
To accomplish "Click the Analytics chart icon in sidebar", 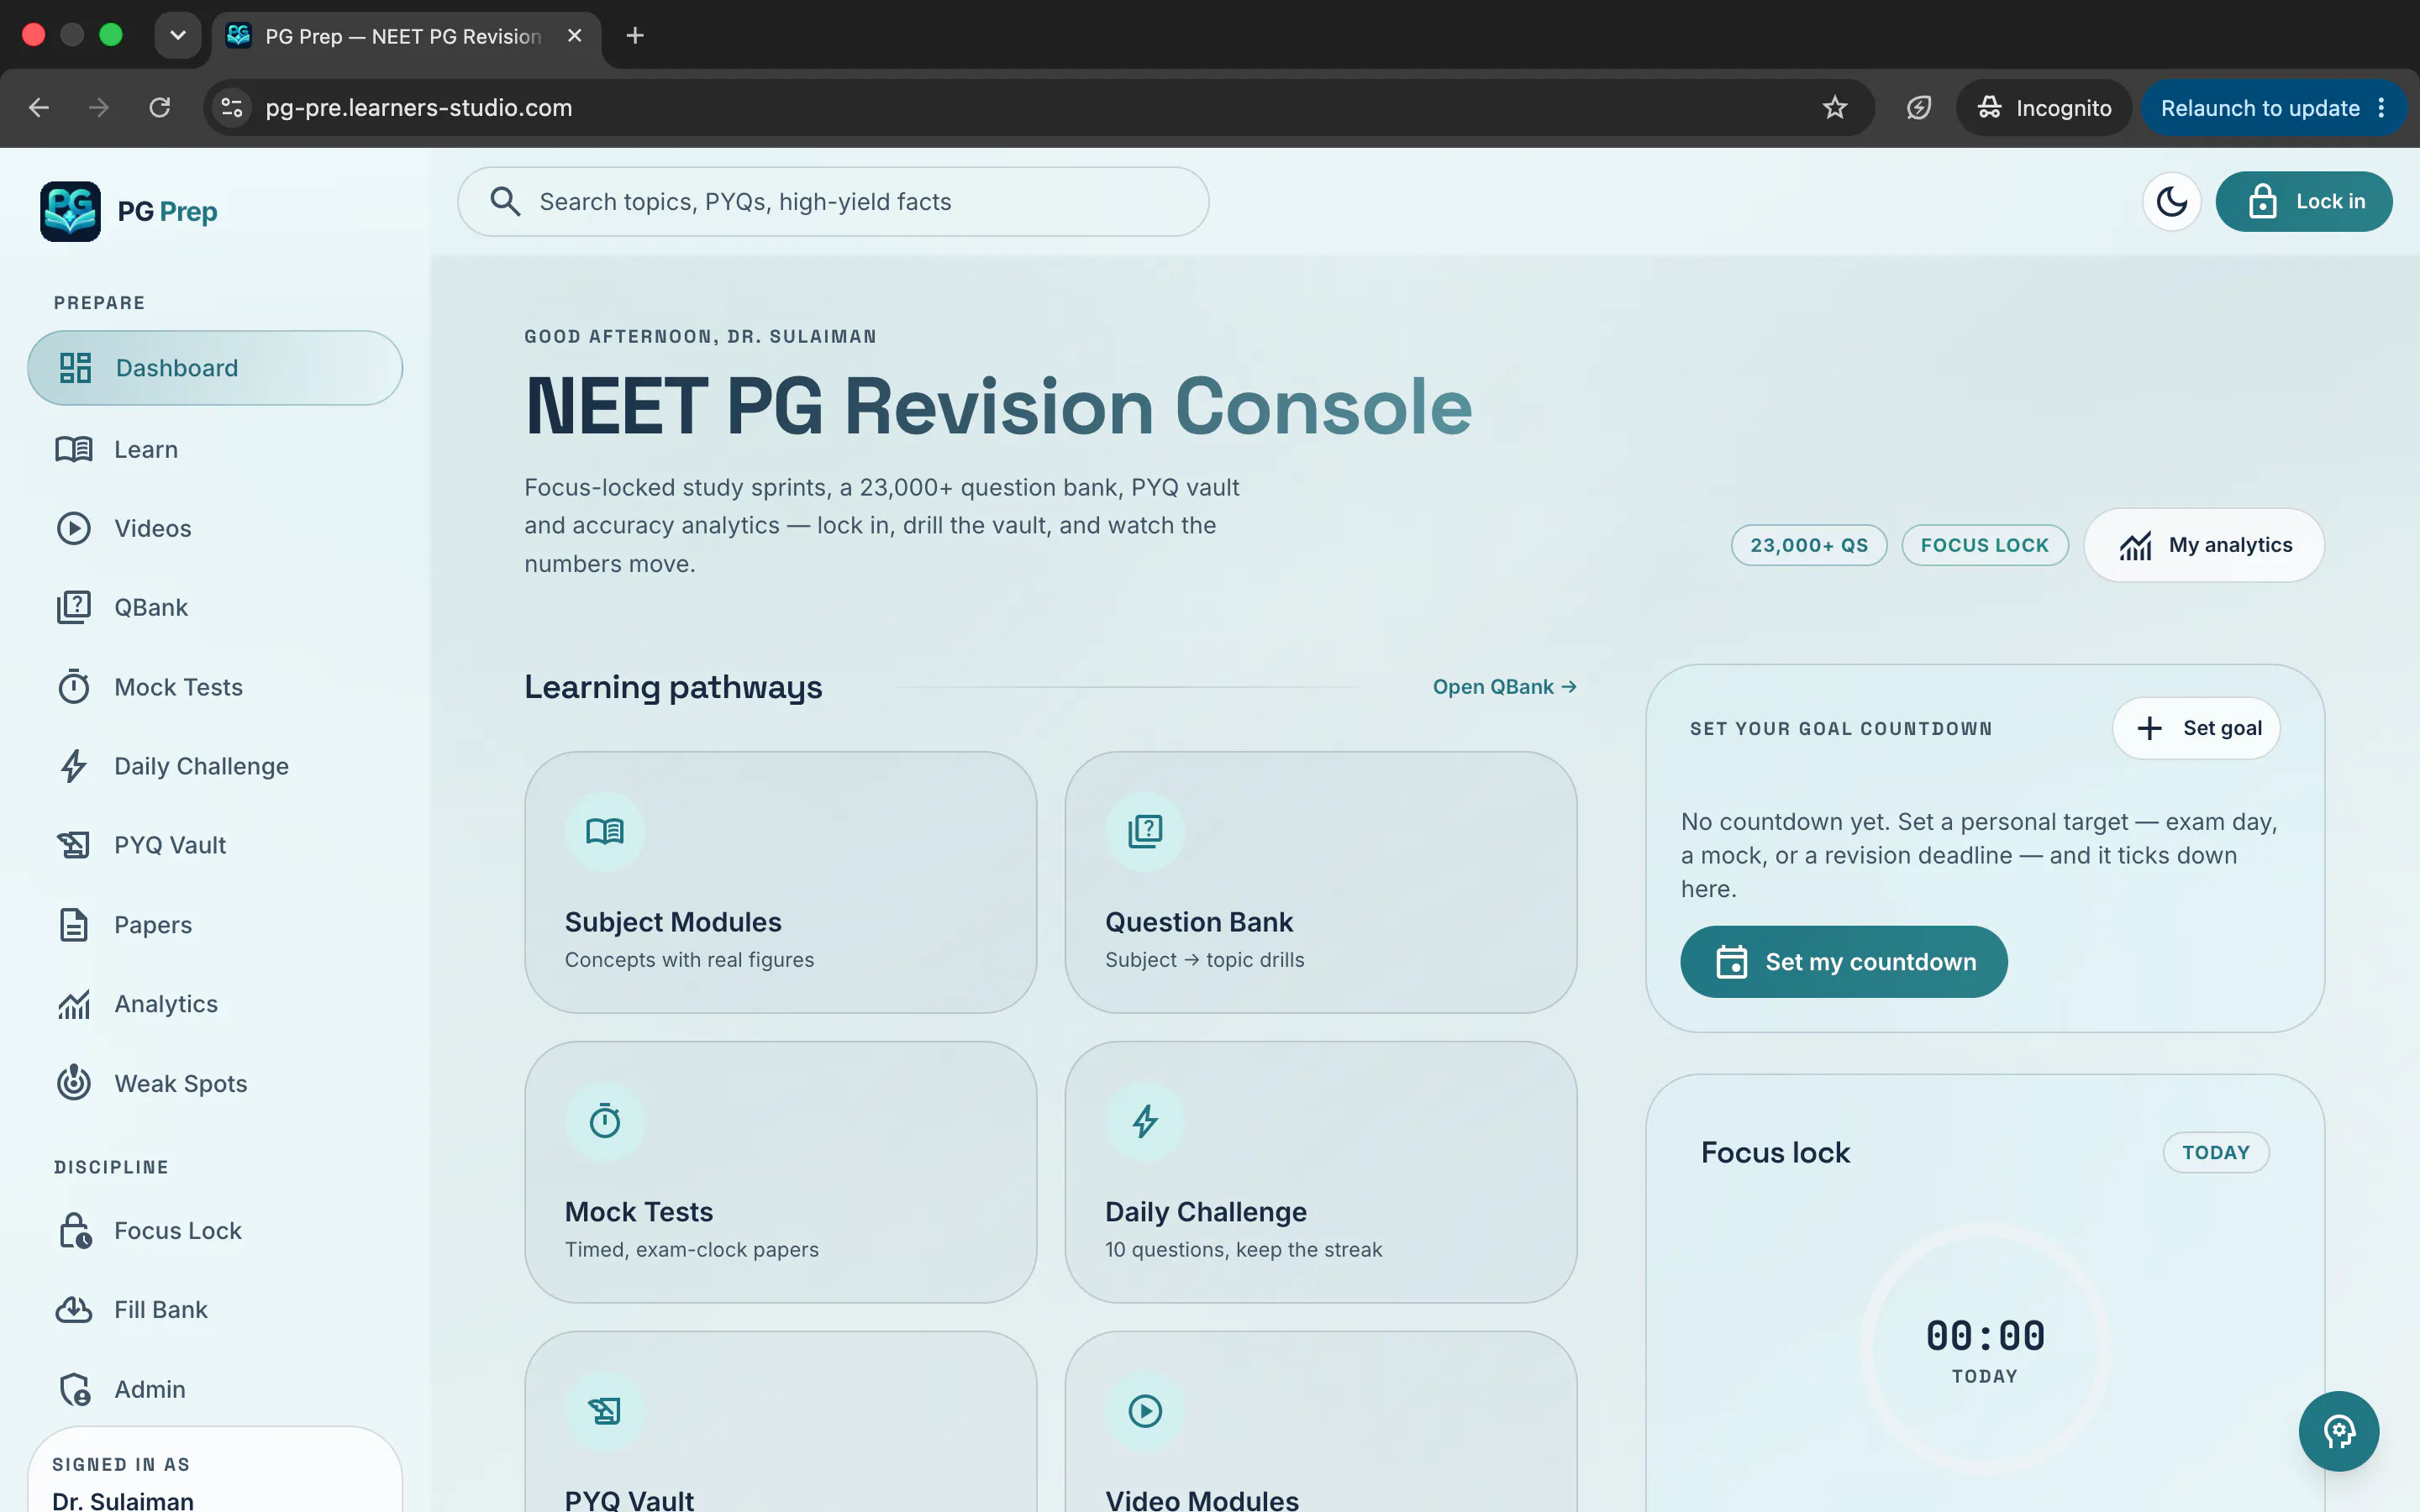I will coord(74,1004).
